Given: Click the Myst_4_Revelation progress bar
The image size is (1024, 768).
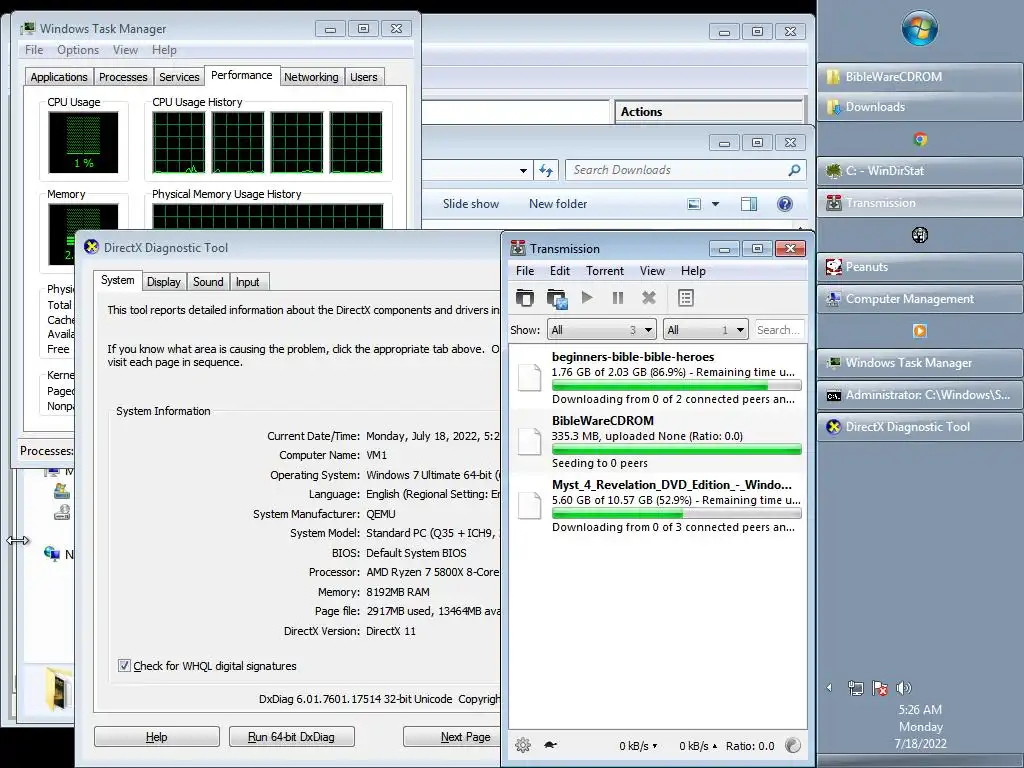Looking at the screenshot, I should coord(677,513).
